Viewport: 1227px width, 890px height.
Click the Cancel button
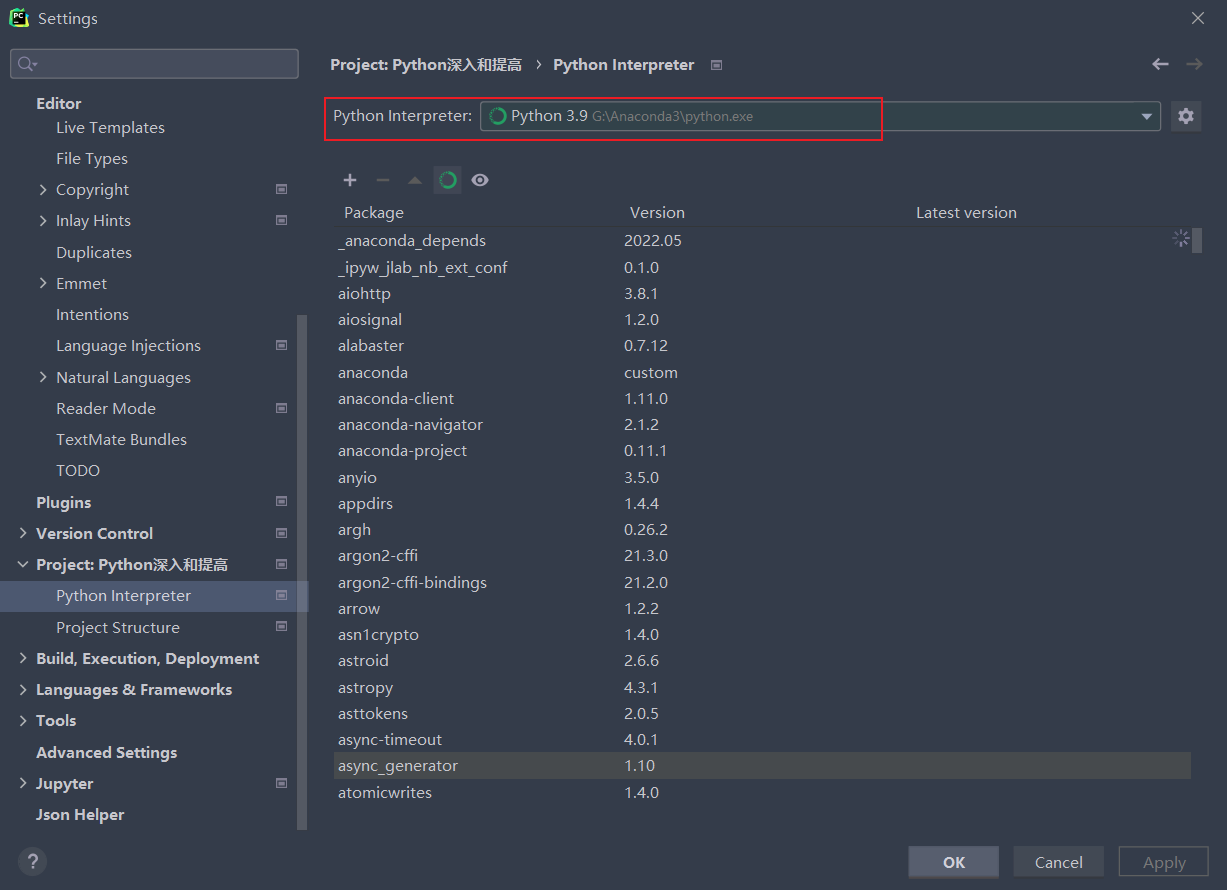pyautogui.click(x=1059, y=862)
